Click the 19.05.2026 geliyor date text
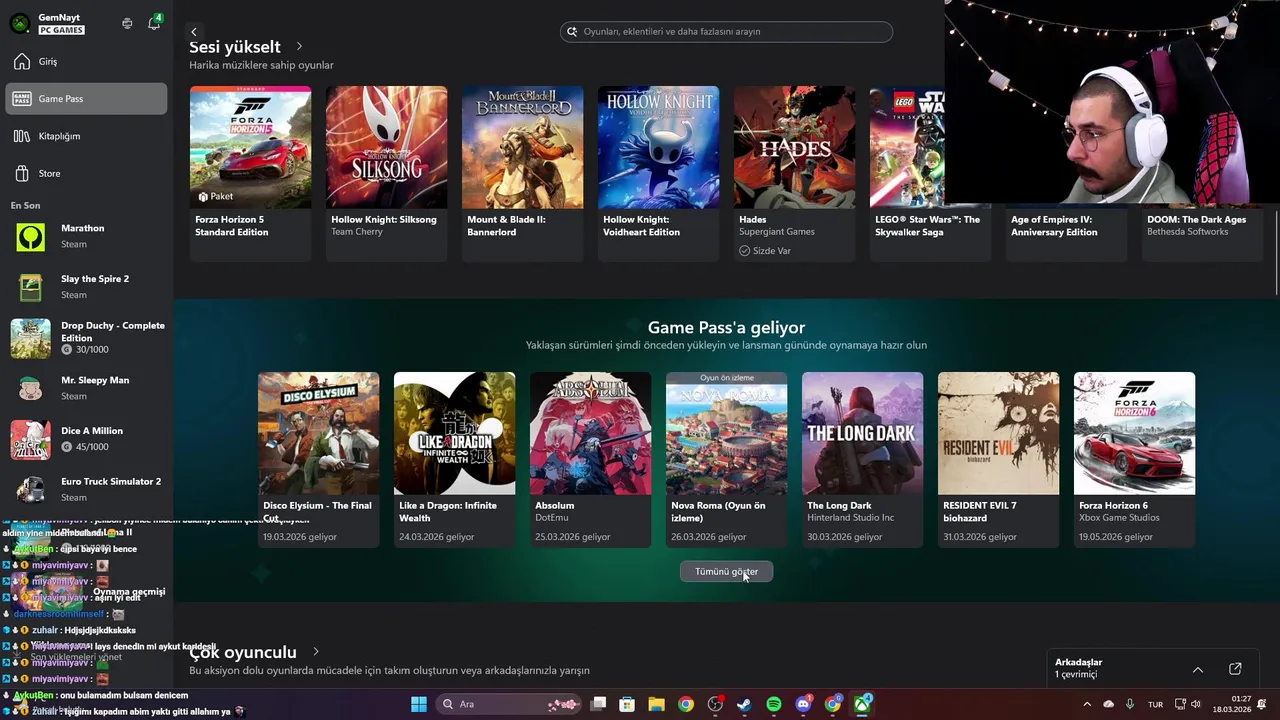Screen dimensions: 1280x720 tap(1116, 537)
